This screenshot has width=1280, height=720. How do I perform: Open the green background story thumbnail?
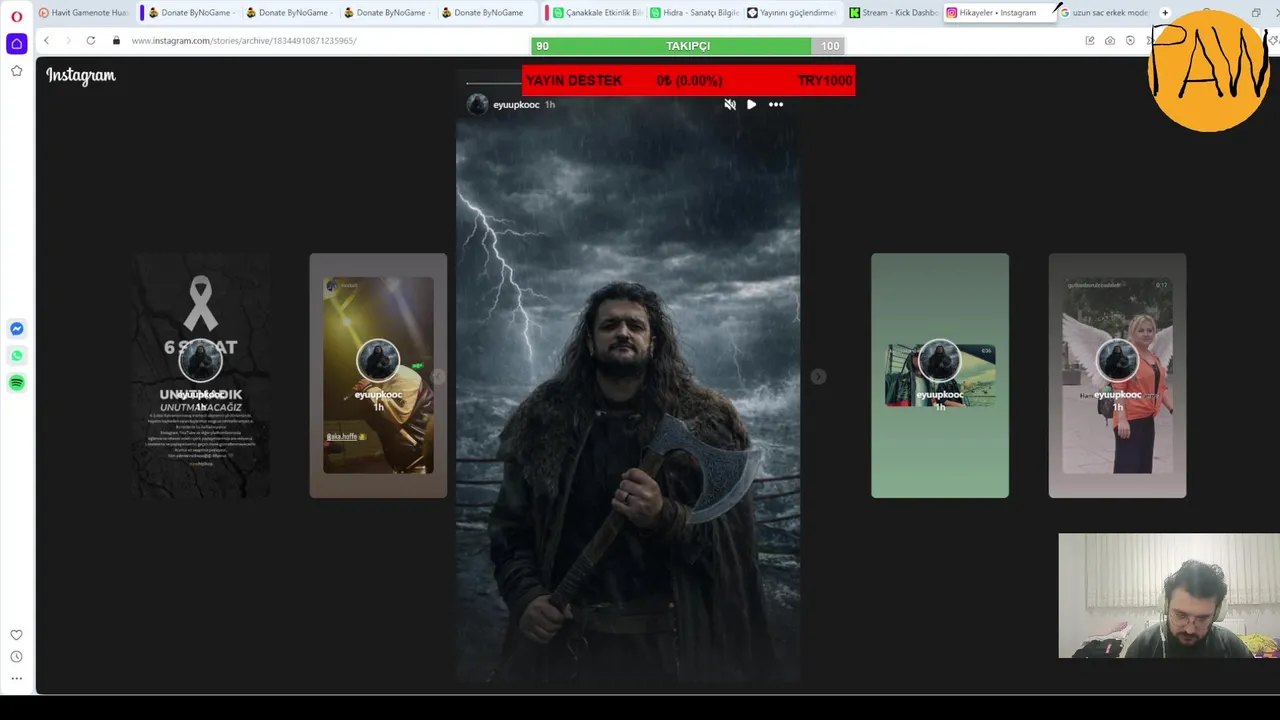click(x=940, y=375)
